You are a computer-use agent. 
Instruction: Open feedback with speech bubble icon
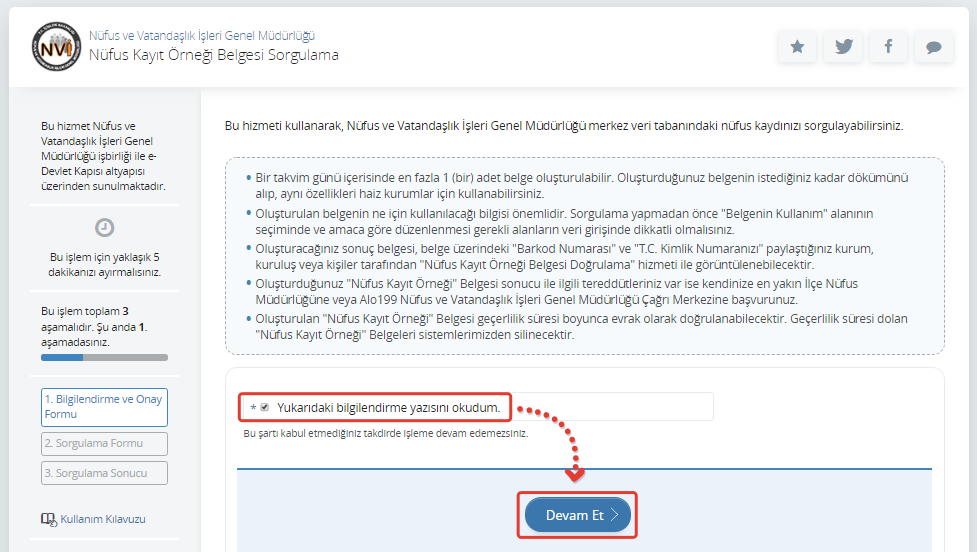[x=933, y=47]
